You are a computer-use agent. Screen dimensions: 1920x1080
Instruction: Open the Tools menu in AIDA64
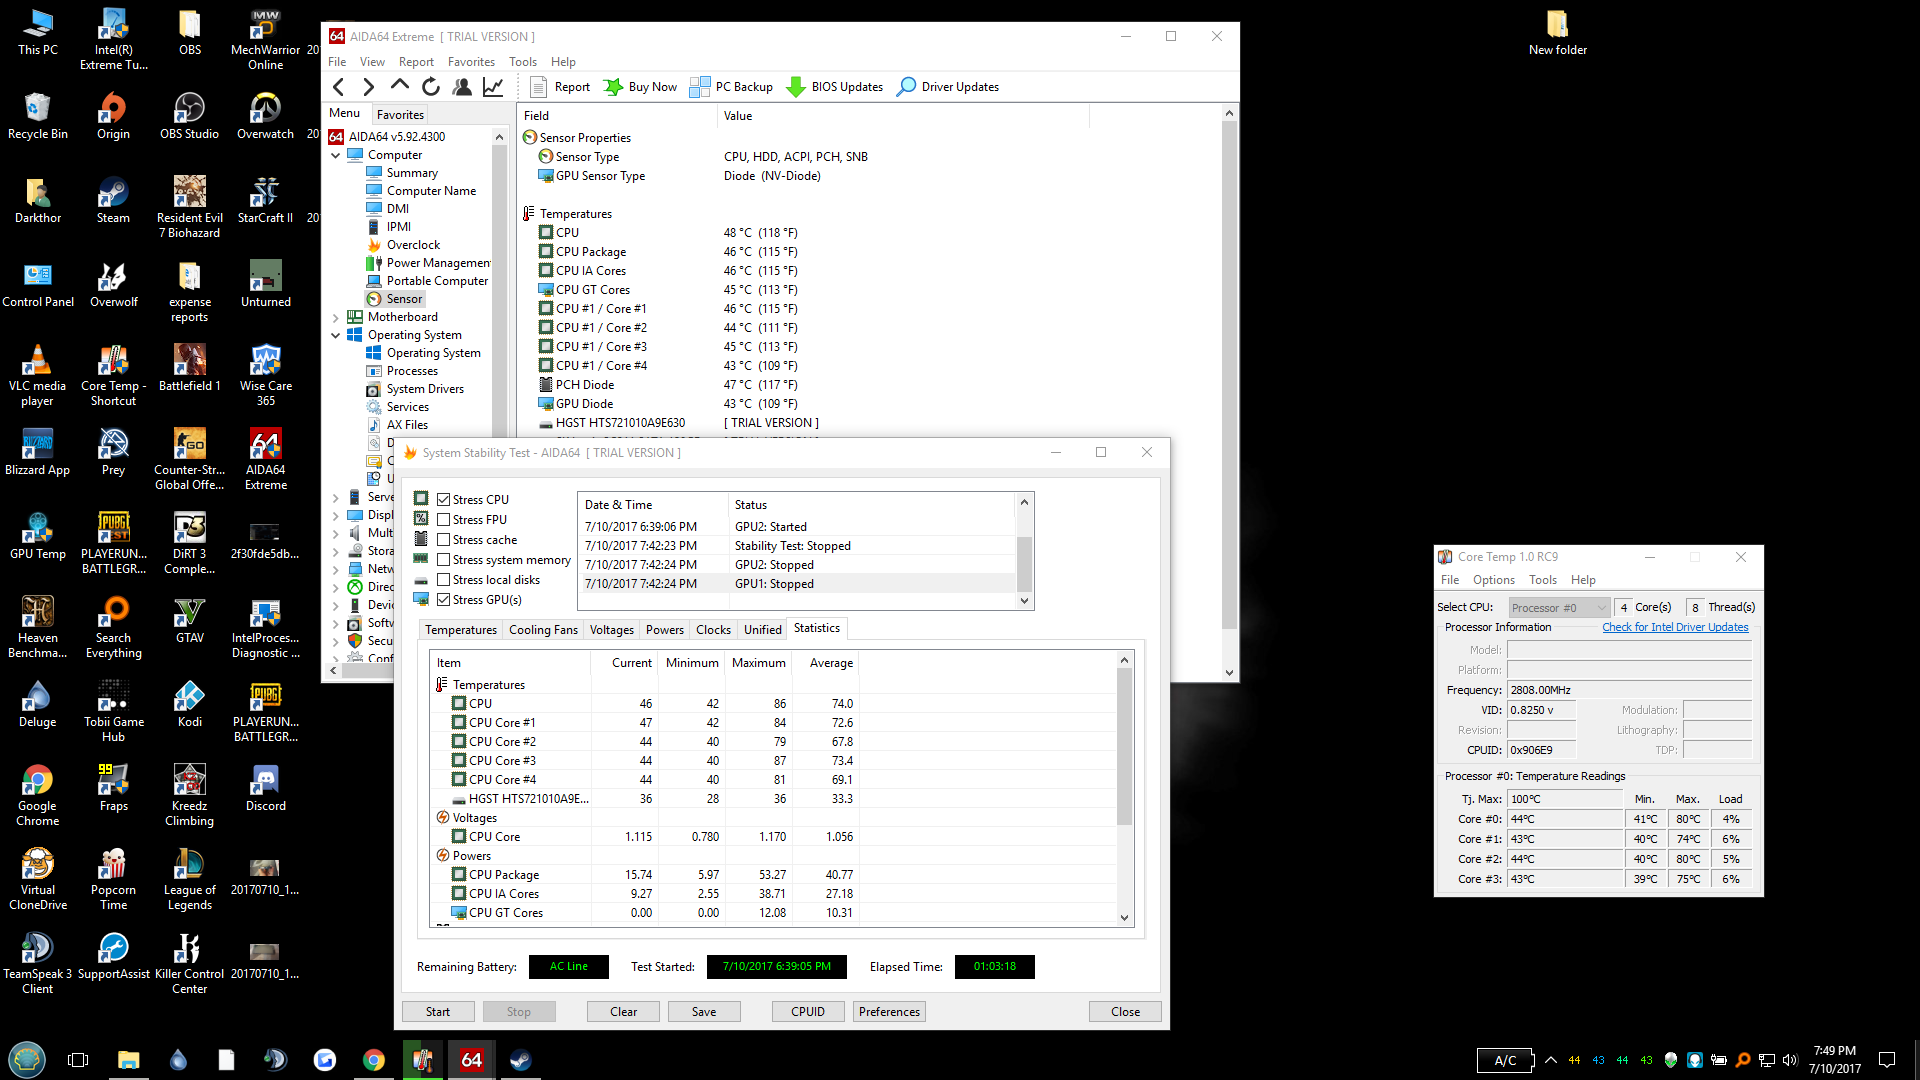pos(522,62)
